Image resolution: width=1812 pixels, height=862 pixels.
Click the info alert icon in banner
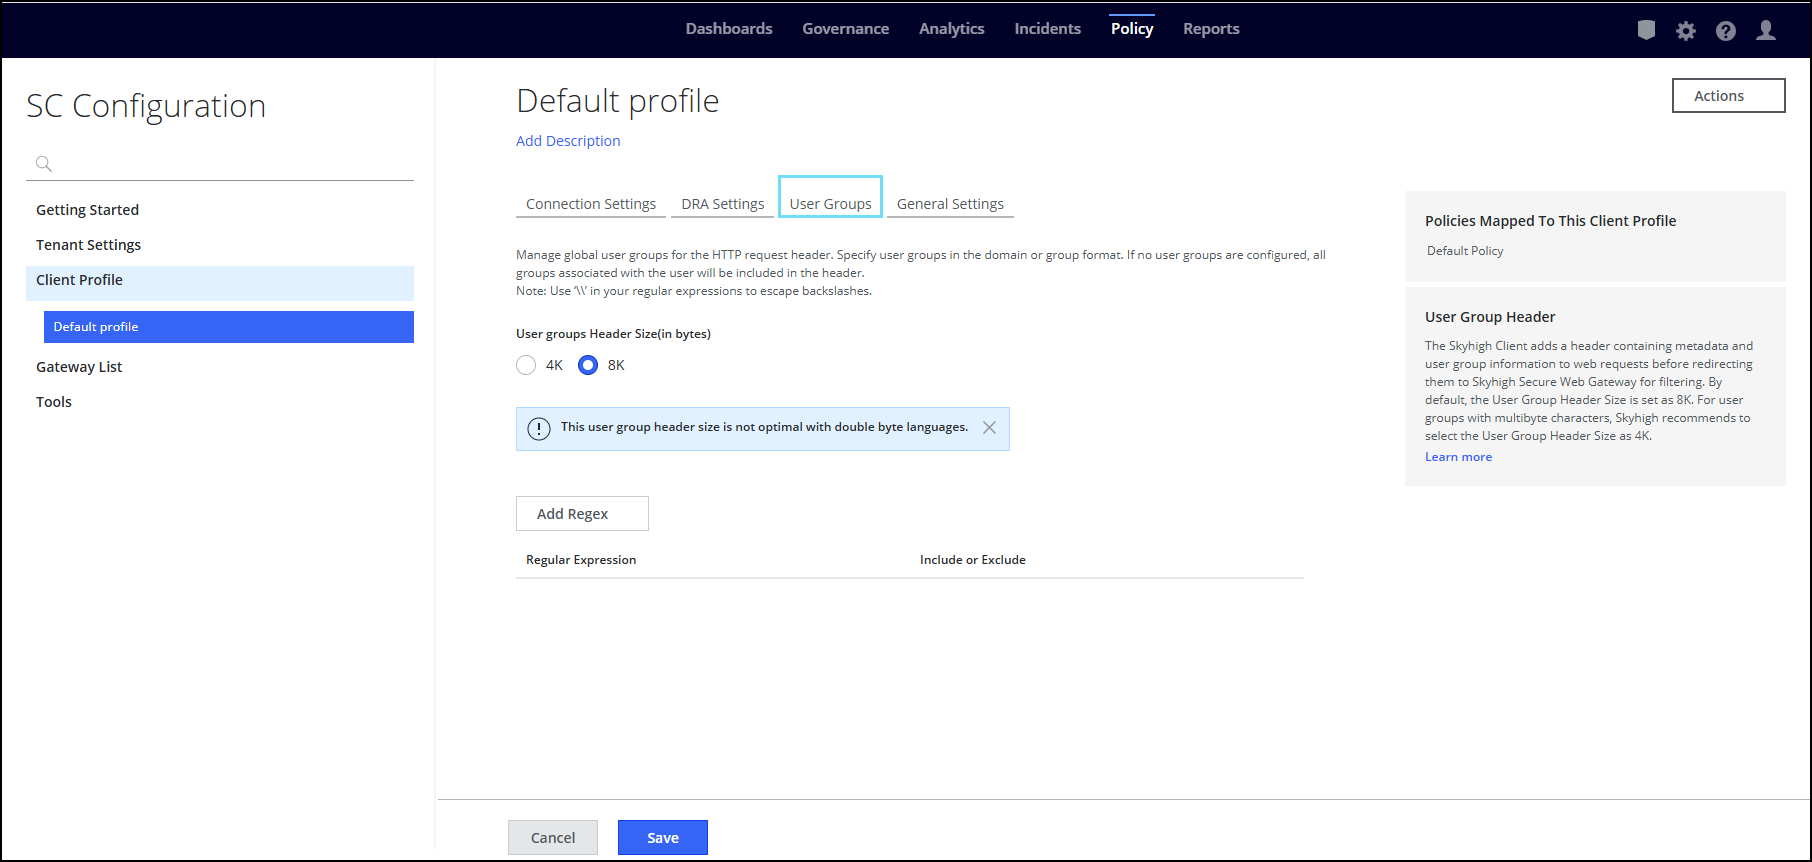539,429
